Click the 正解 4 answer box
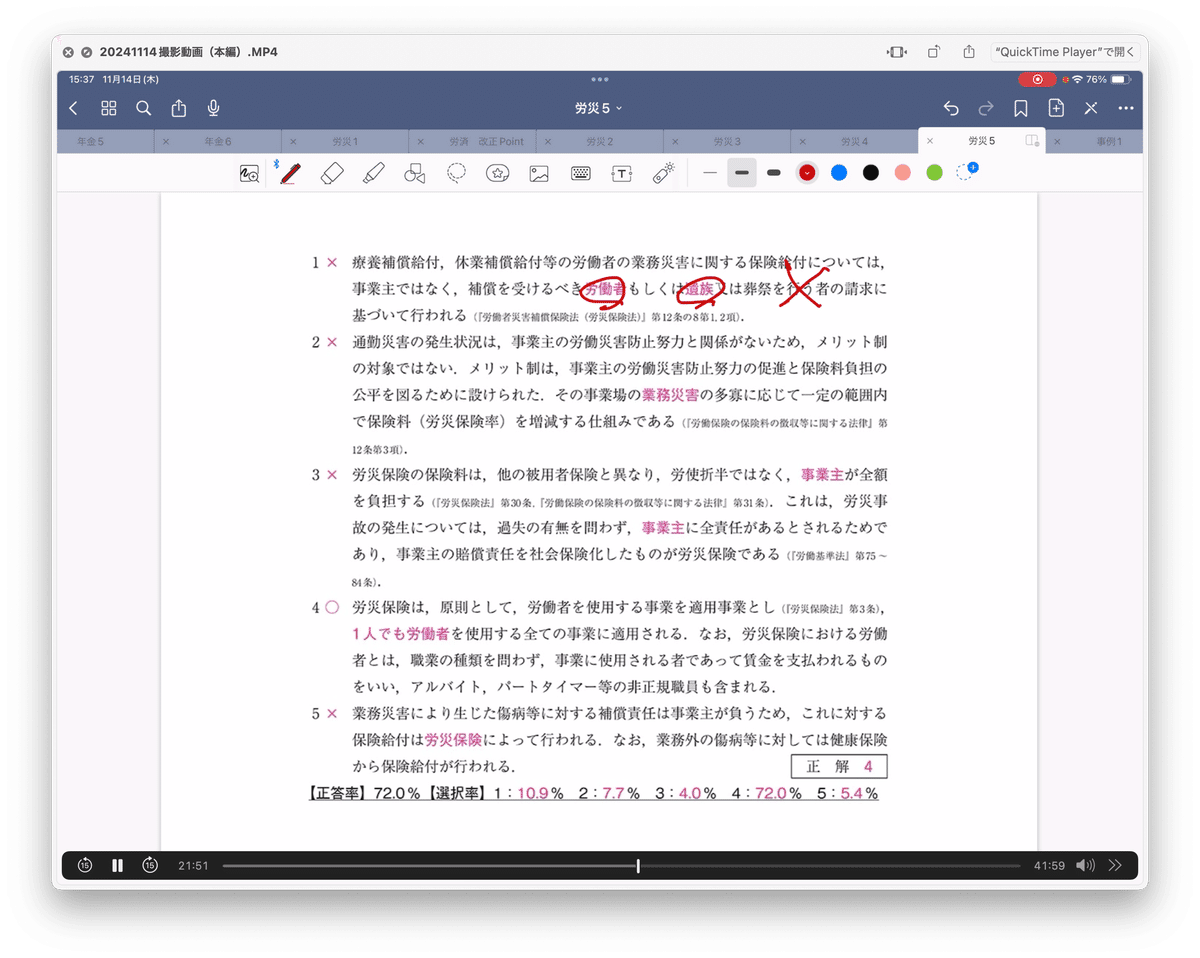1200x958 pixels. (839, 767)
